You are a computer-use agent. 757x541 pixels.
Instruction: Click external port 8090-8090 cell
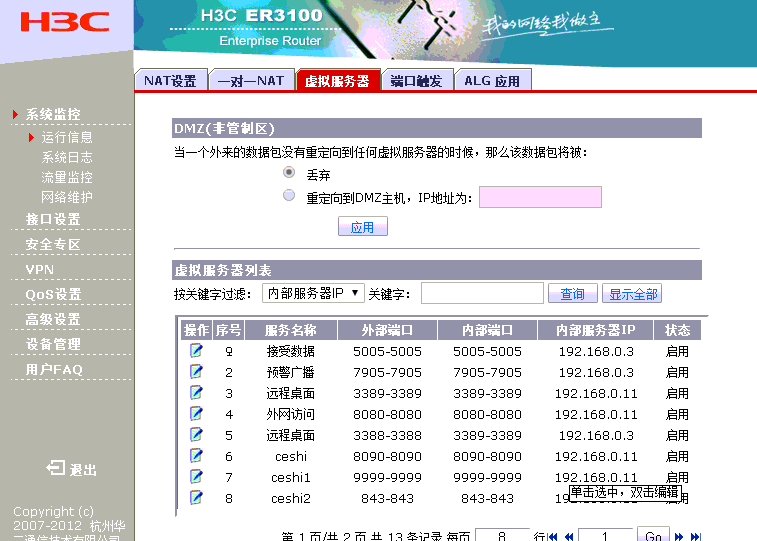387,456
